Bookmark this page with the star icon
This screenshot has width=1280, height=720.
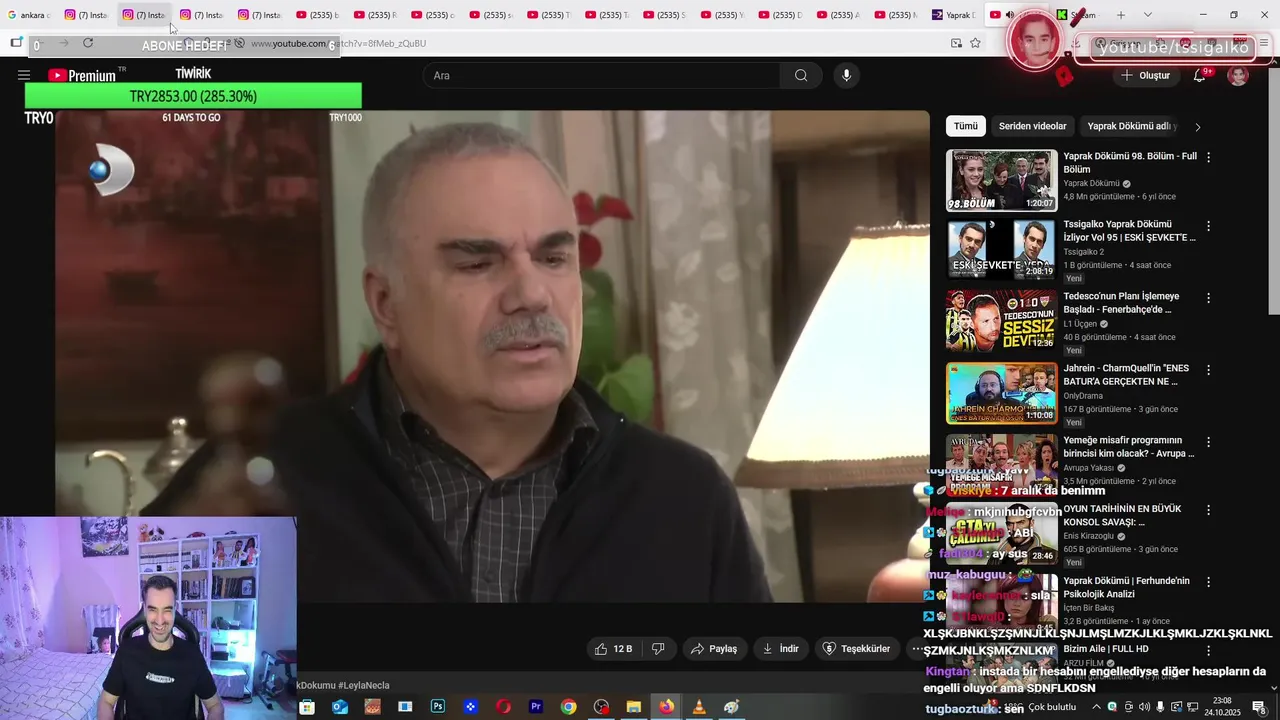click(975, 43)
